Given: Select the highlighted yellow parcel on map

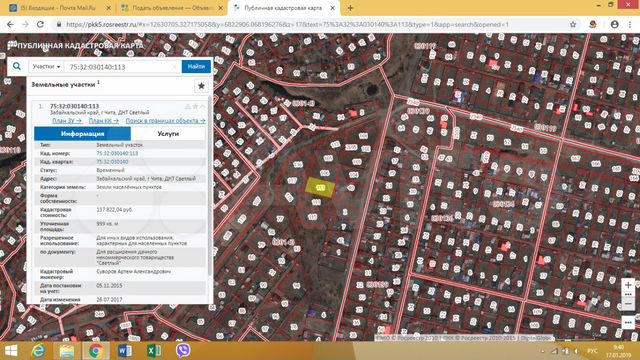Looking at the screenshot, I should [320, 188].
